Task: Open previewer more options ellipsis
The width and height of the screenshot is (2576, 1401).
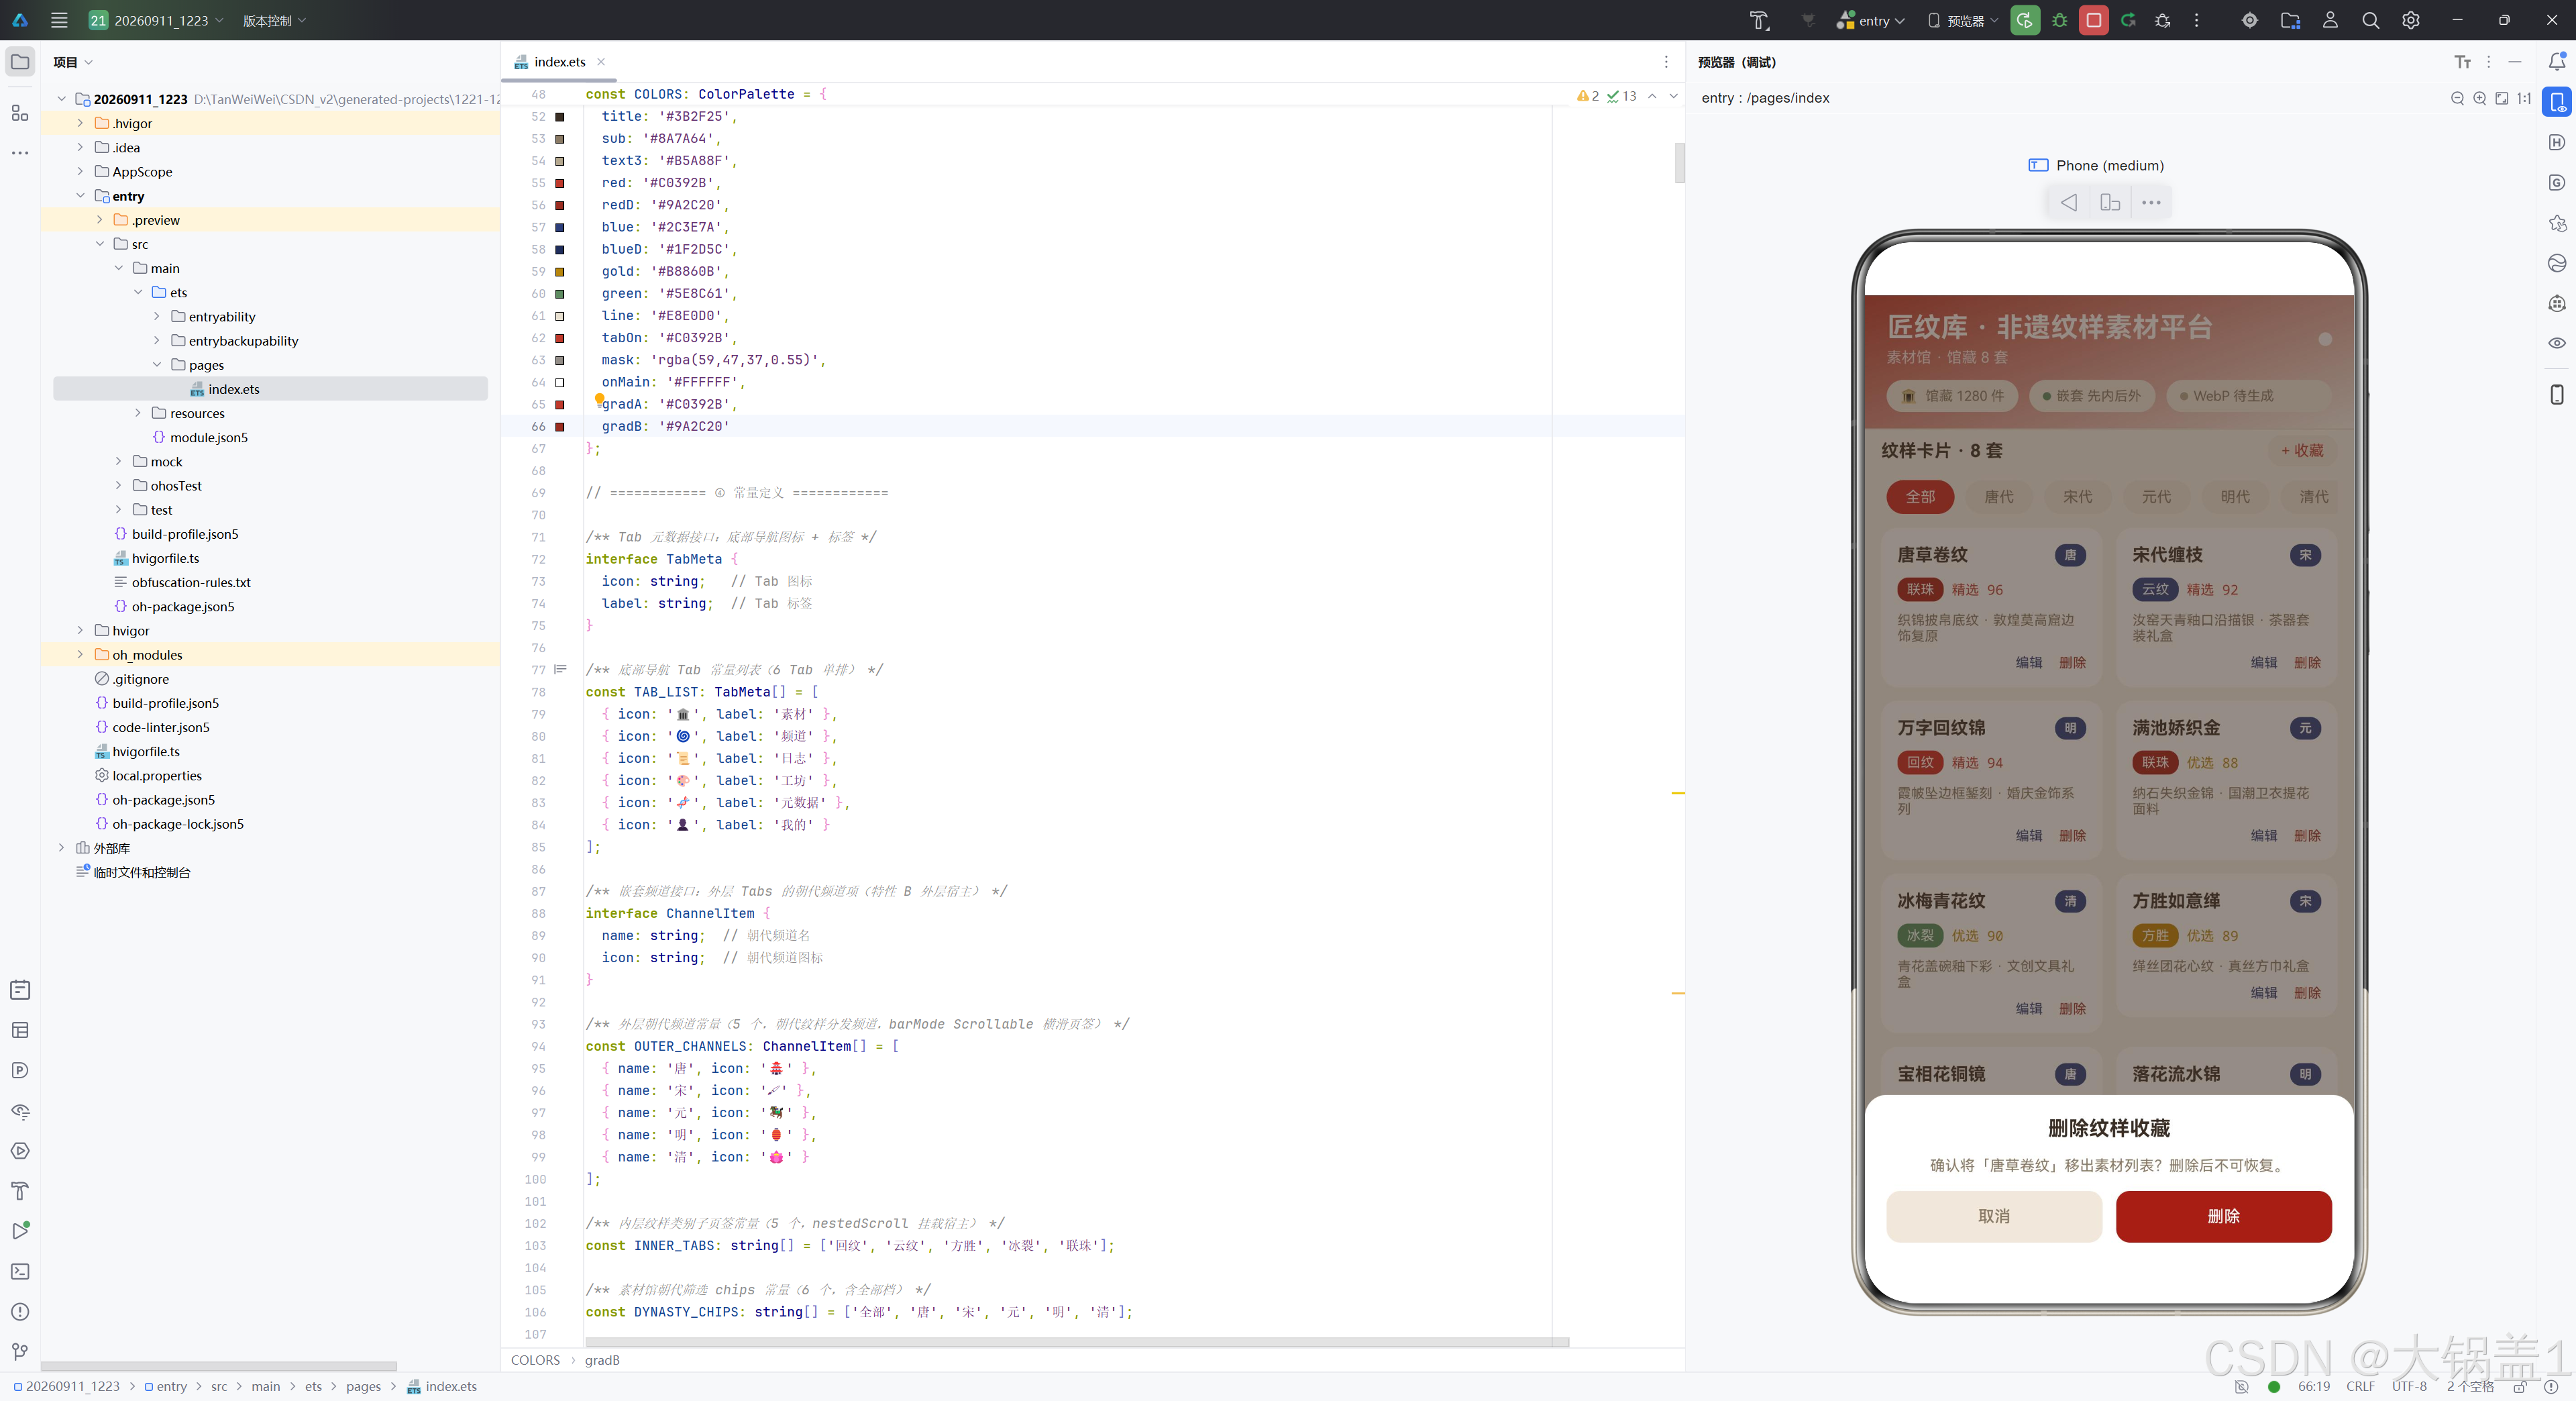Action: pos(2151,203)
